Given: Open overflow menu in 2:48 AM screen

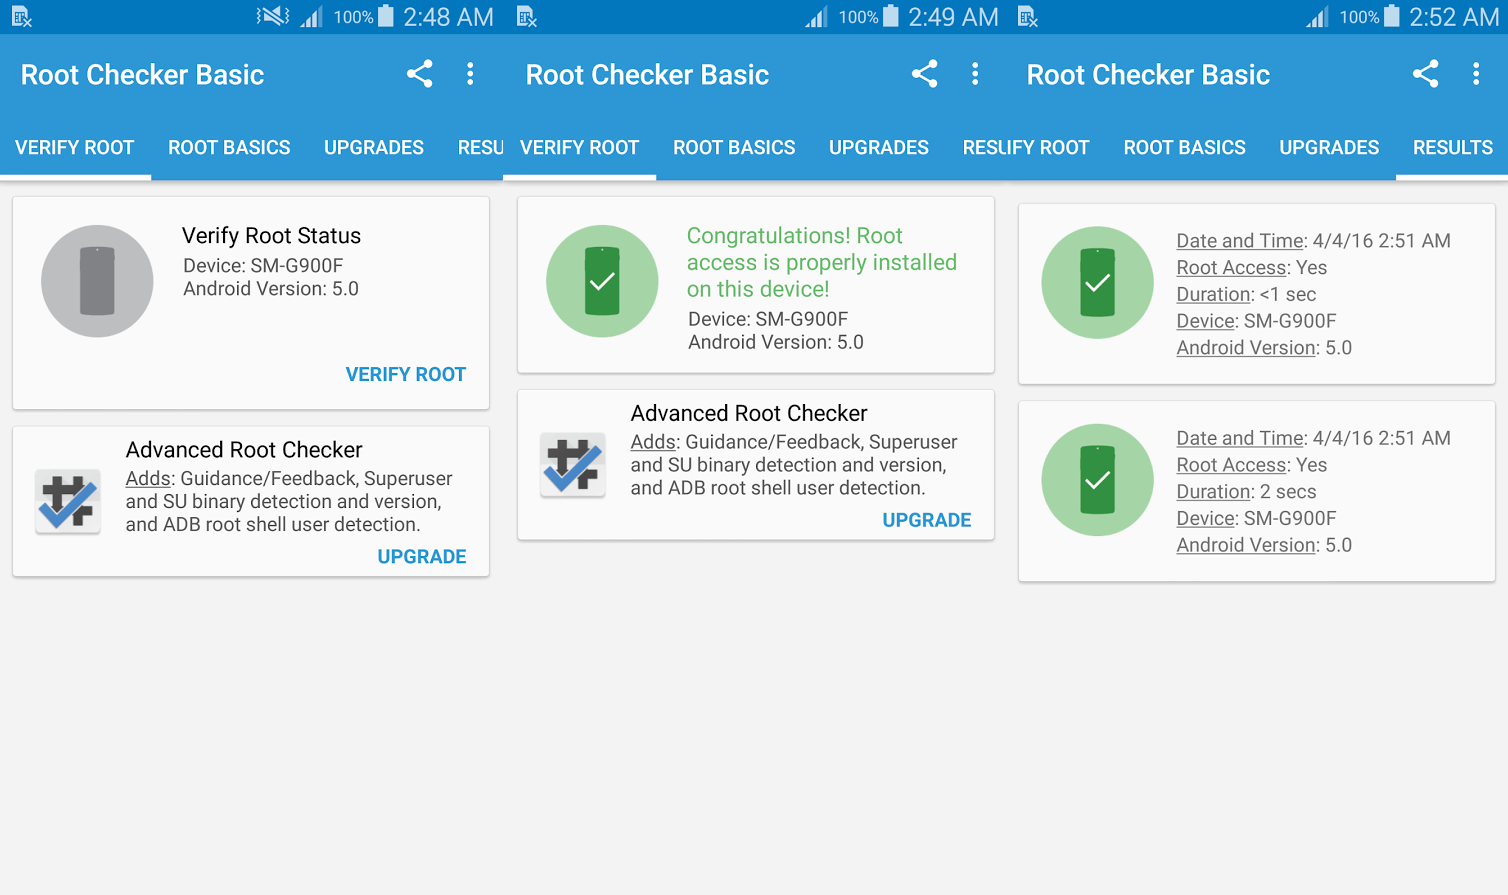Looking at the screenshot, I should coord(470,74).
